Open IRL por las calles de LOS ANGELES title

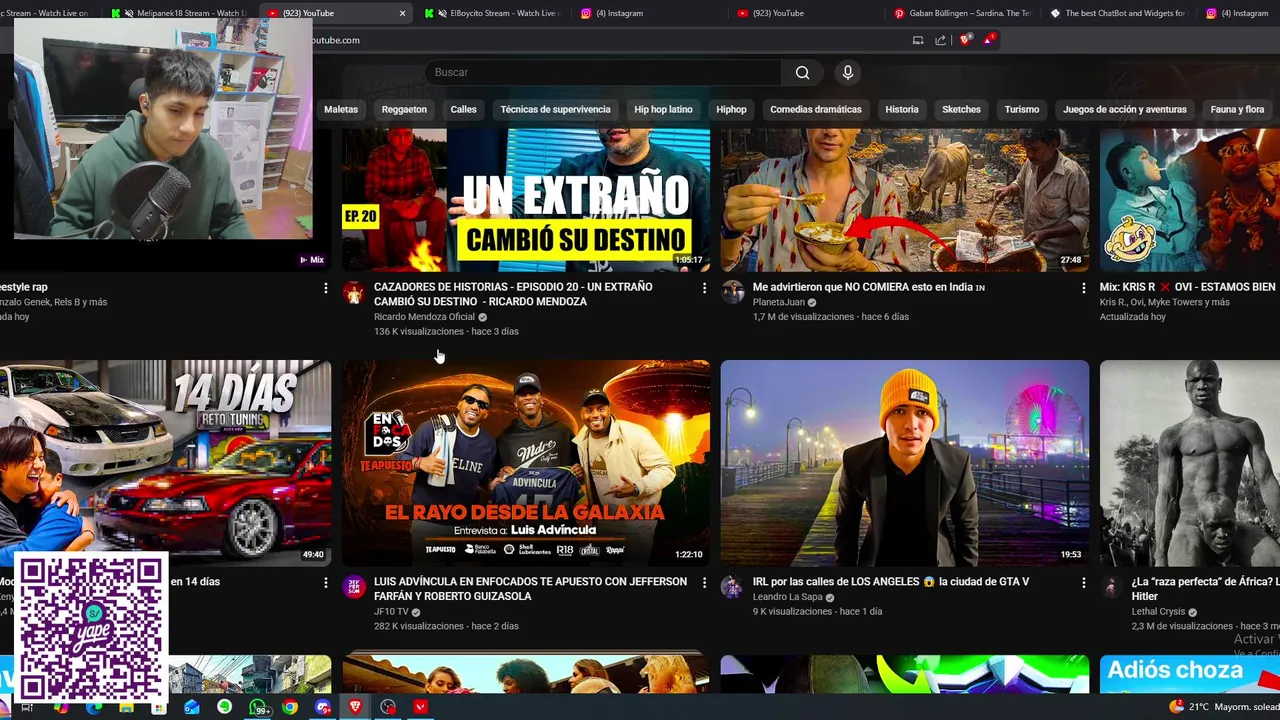(x=891, y=582)
